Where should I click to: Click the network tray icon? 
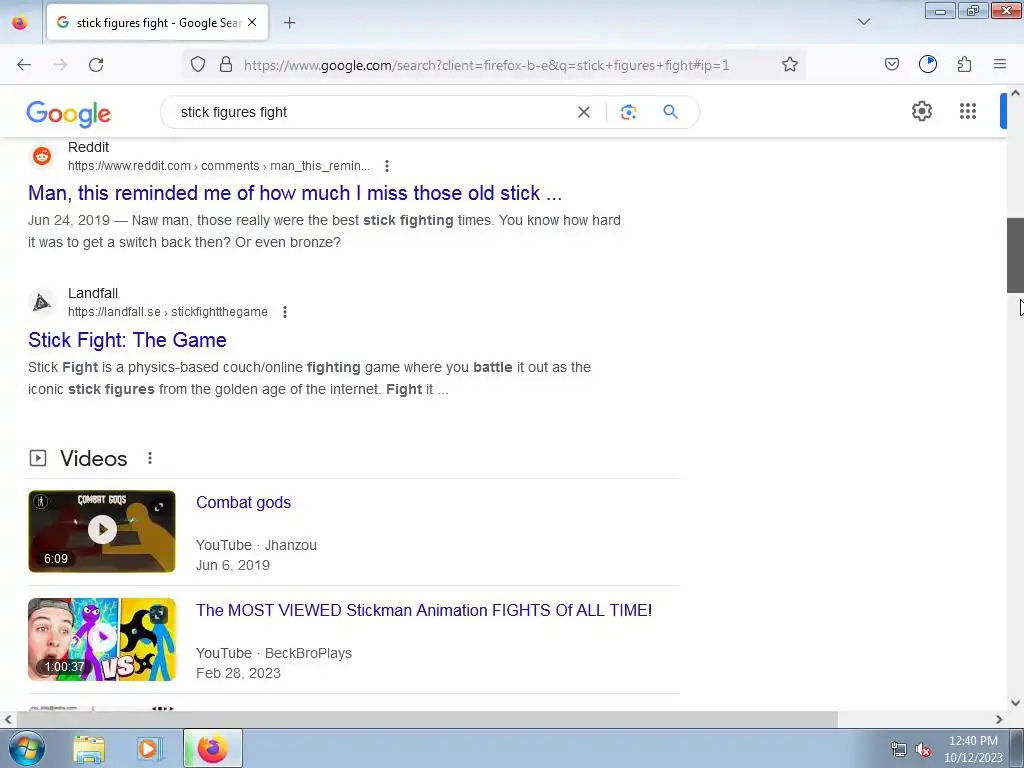coord(899,750)
